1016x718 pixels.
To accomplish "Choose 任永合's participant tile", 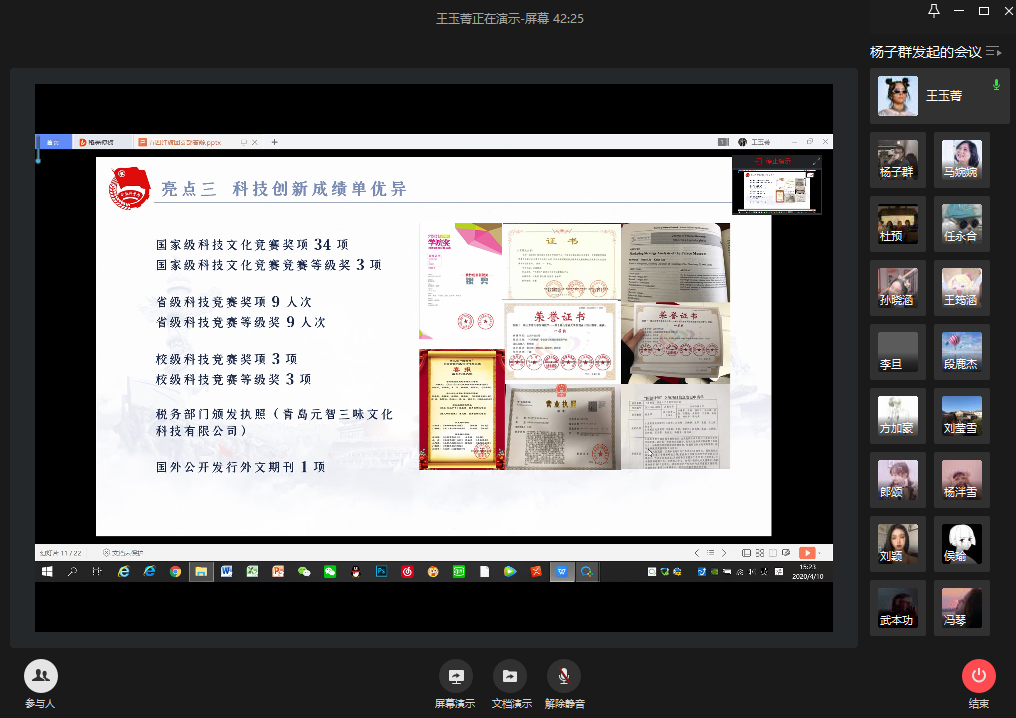I will [x=962, y=224].
